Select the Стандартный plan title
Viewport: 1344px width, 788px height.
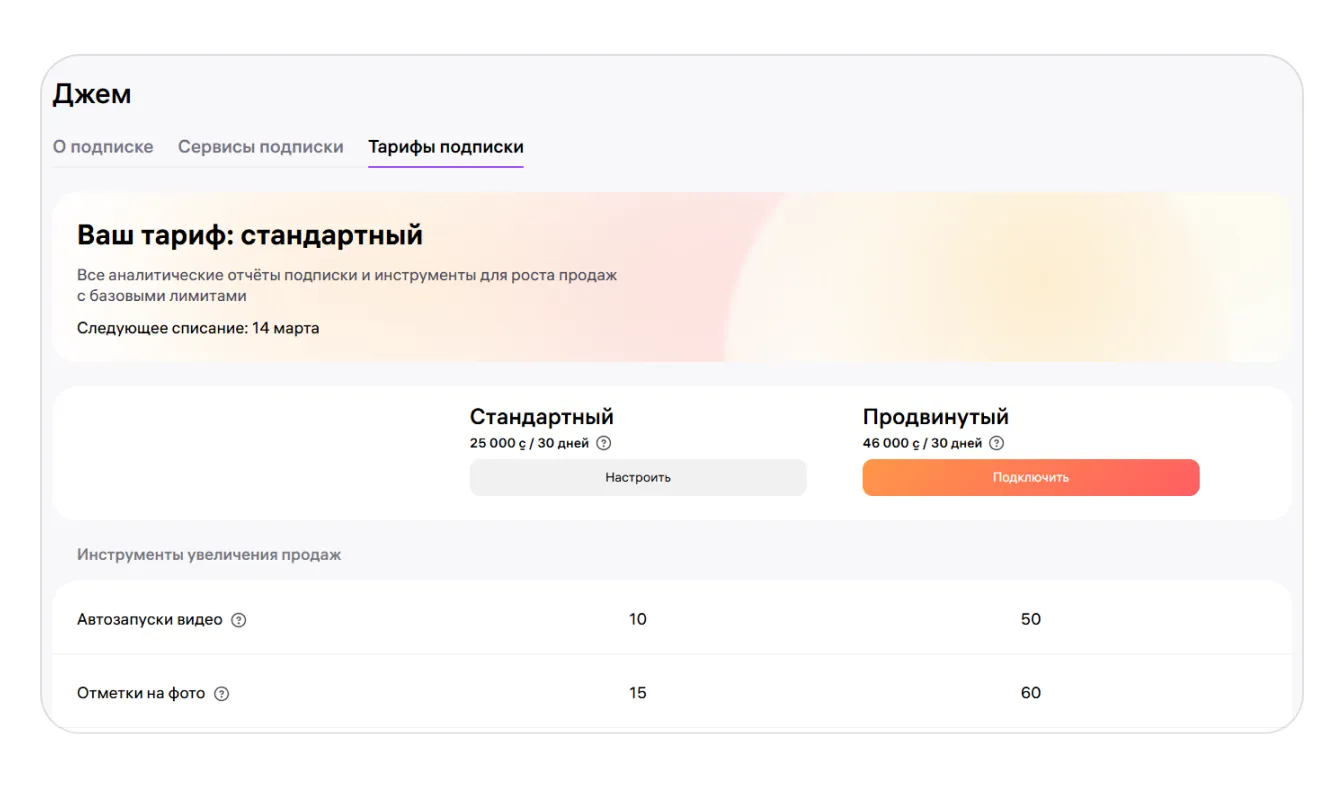coord(541,416)
